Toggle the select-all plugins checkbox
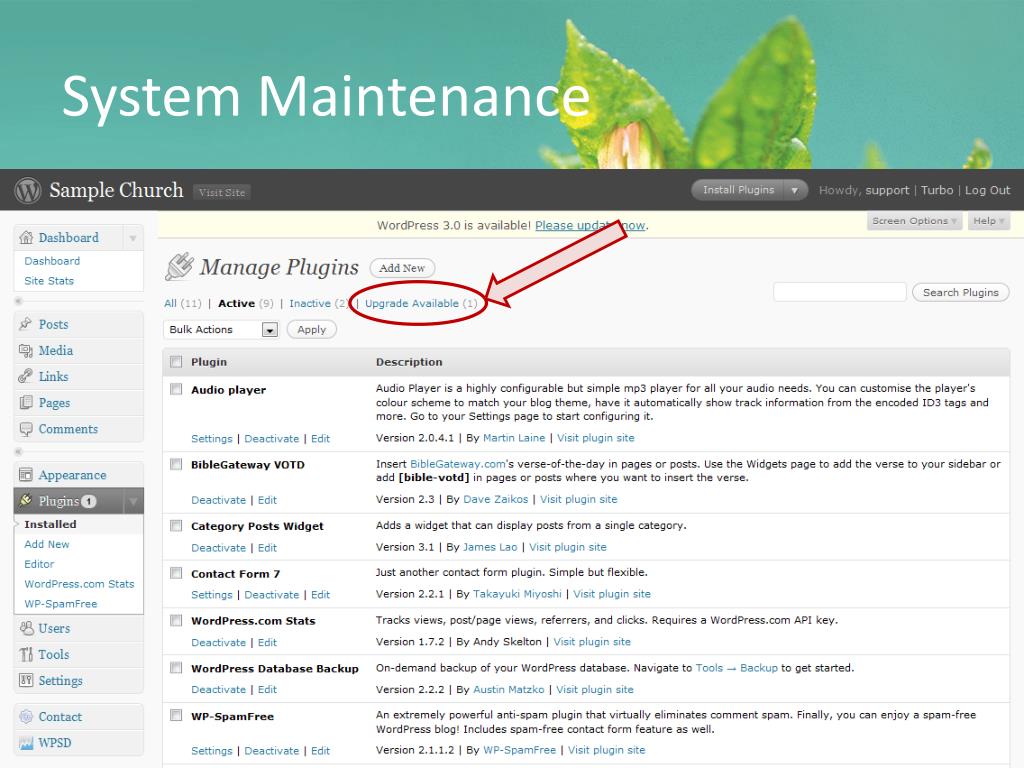This screenshot has height=768, width=1024. point(176,362)
